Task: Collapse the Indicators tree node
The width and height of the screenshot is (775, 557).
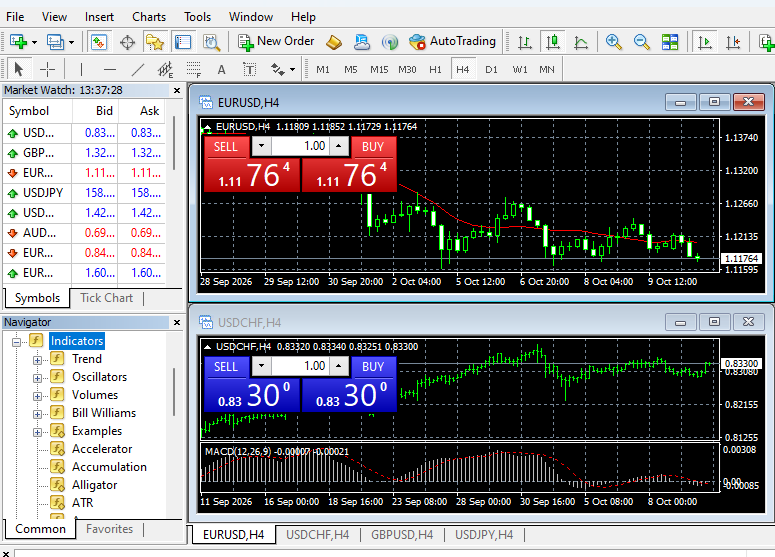Action: coord(16,342)
